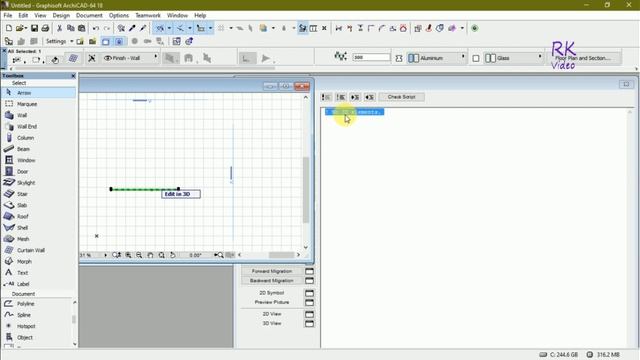
Task: Open the Teamwork menu
Action: click(148, 16)
